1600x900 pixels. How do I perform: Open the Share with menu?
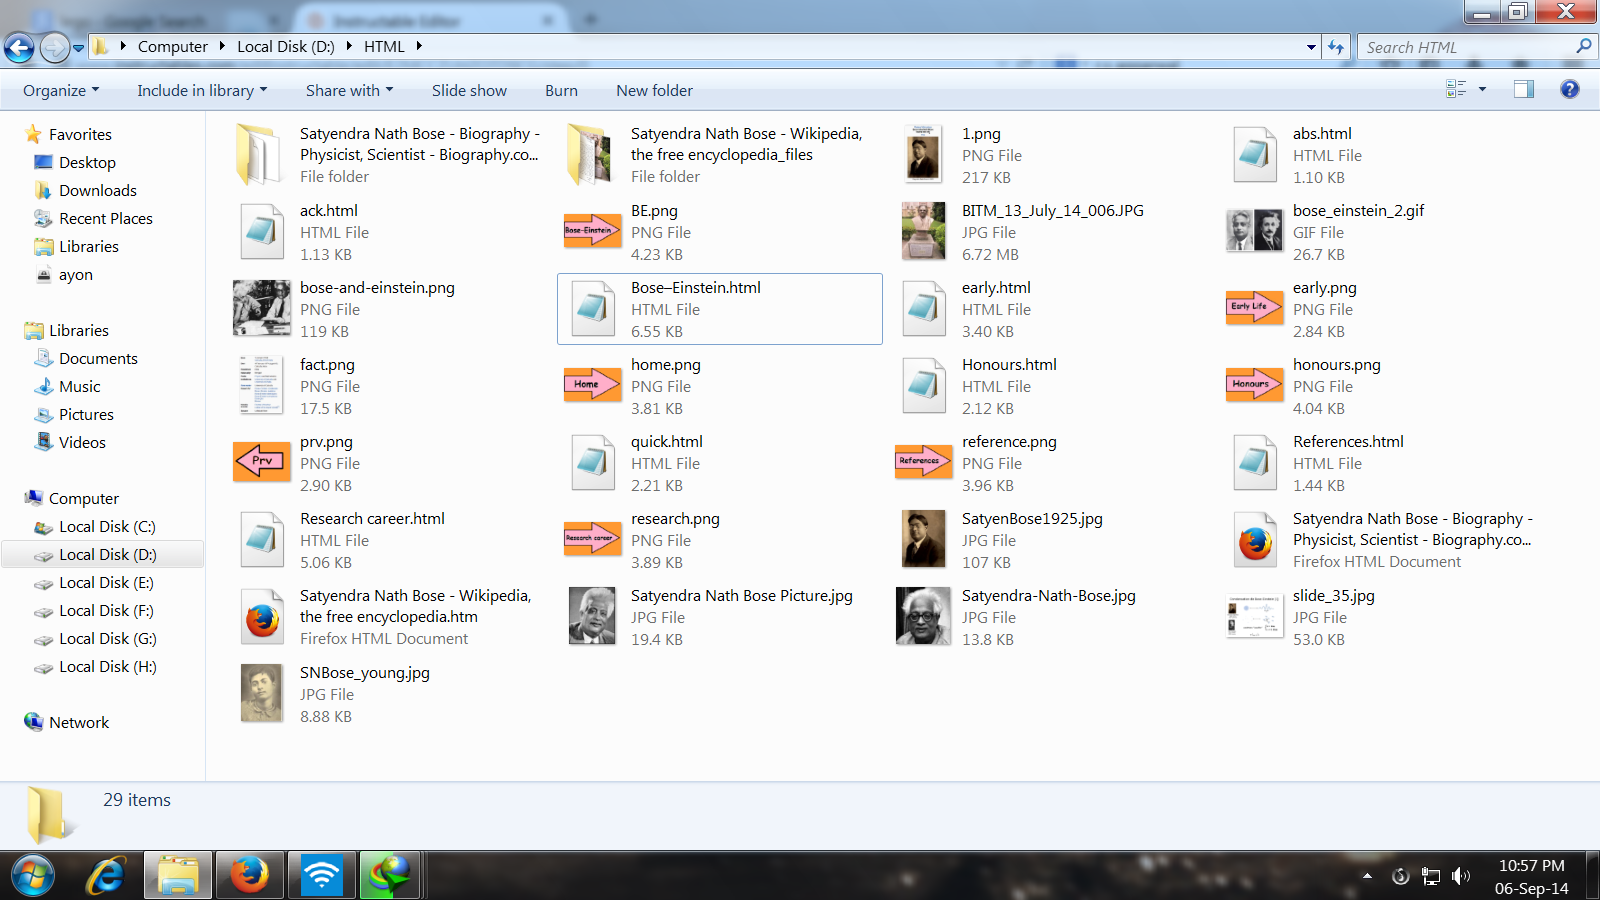click(x=349, y=90)
